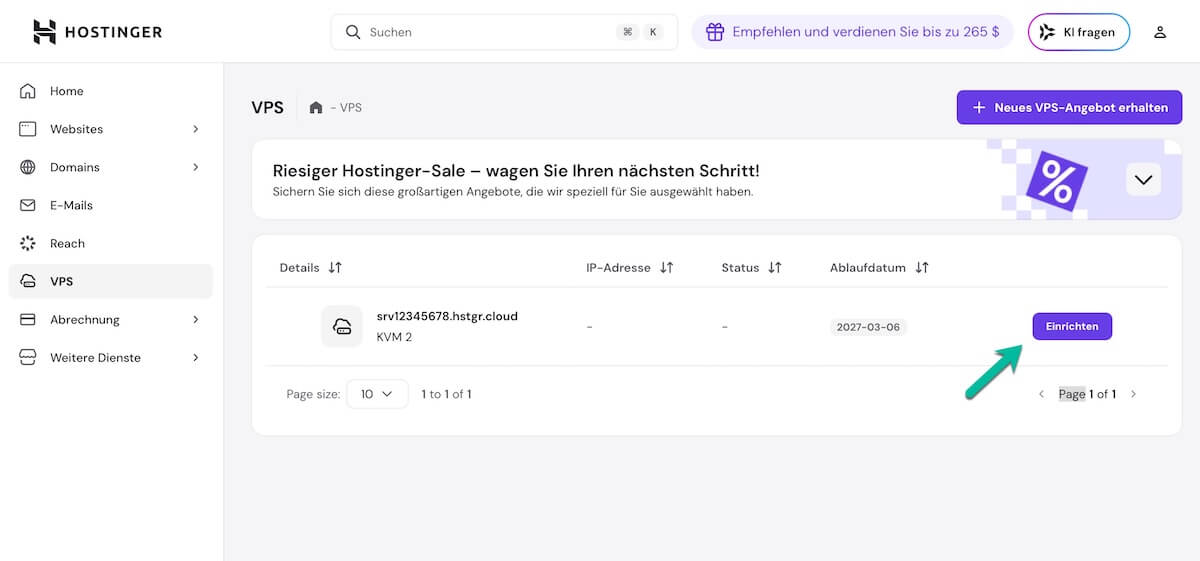Click the ⌘ K shortcut hint
This screenshot has height=561, width=1200.
(x=640, y=32)
